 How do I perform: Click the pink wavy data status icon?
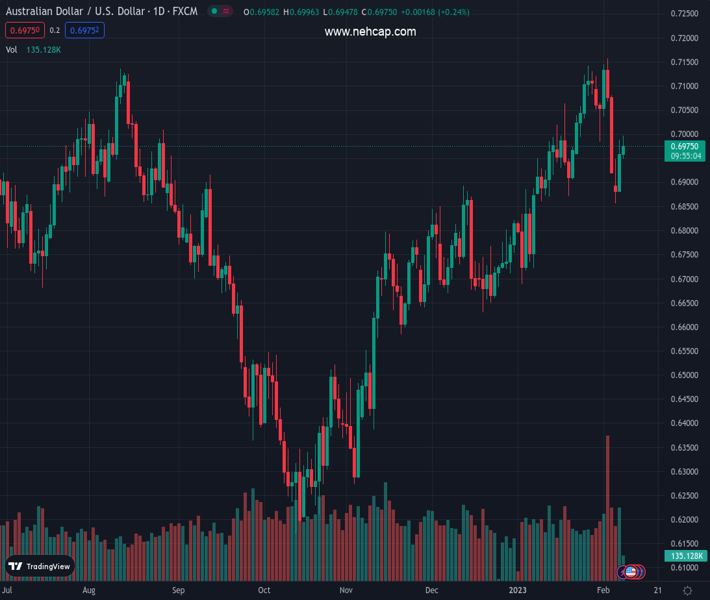(x=228, y=12)
